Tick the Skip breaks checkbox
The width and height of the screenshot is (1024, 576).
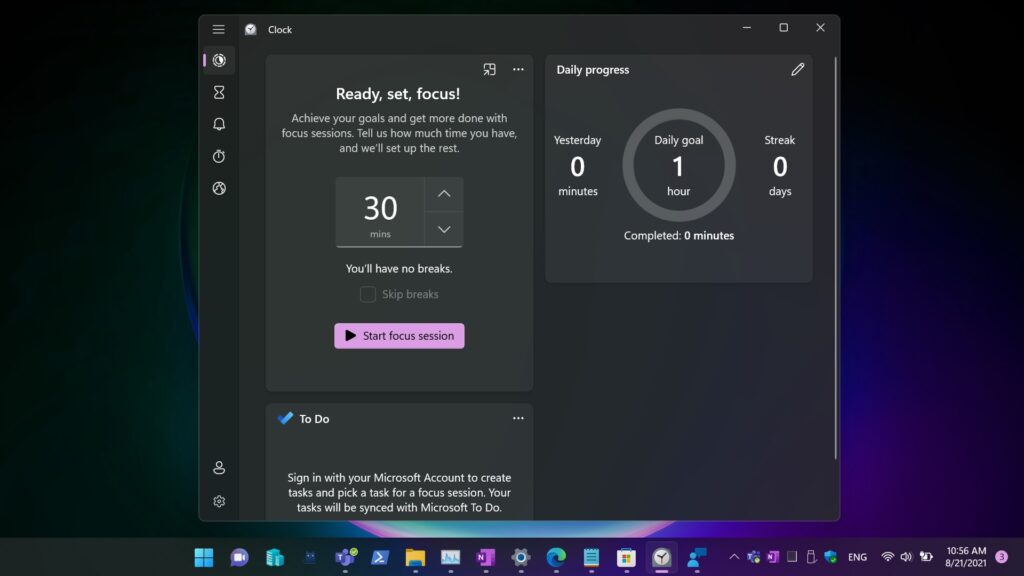click(x=368, y=294)
